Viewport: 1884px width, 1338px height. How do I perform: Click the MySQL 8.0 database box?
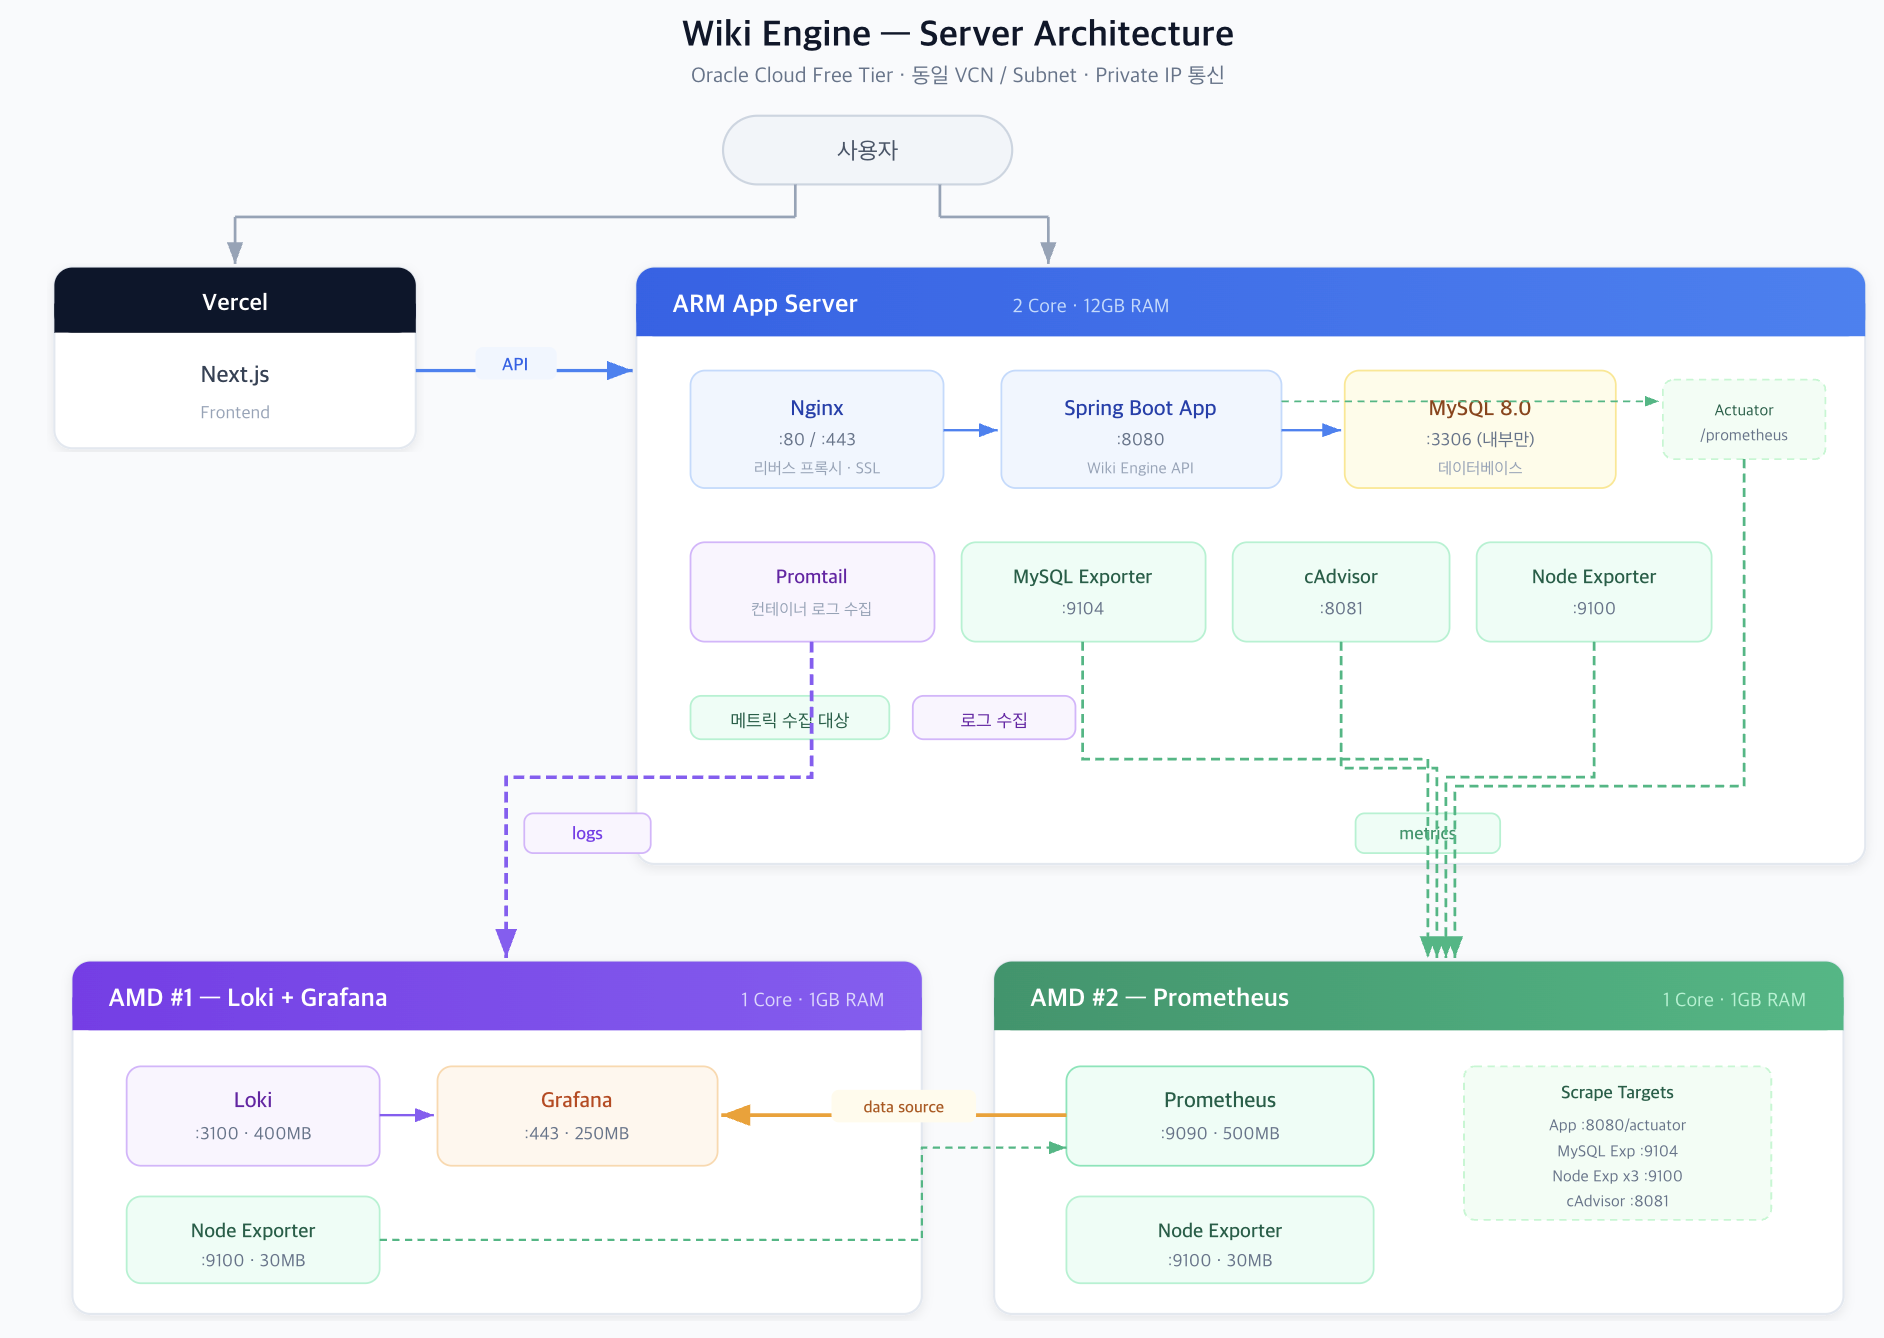[1479, 440]
